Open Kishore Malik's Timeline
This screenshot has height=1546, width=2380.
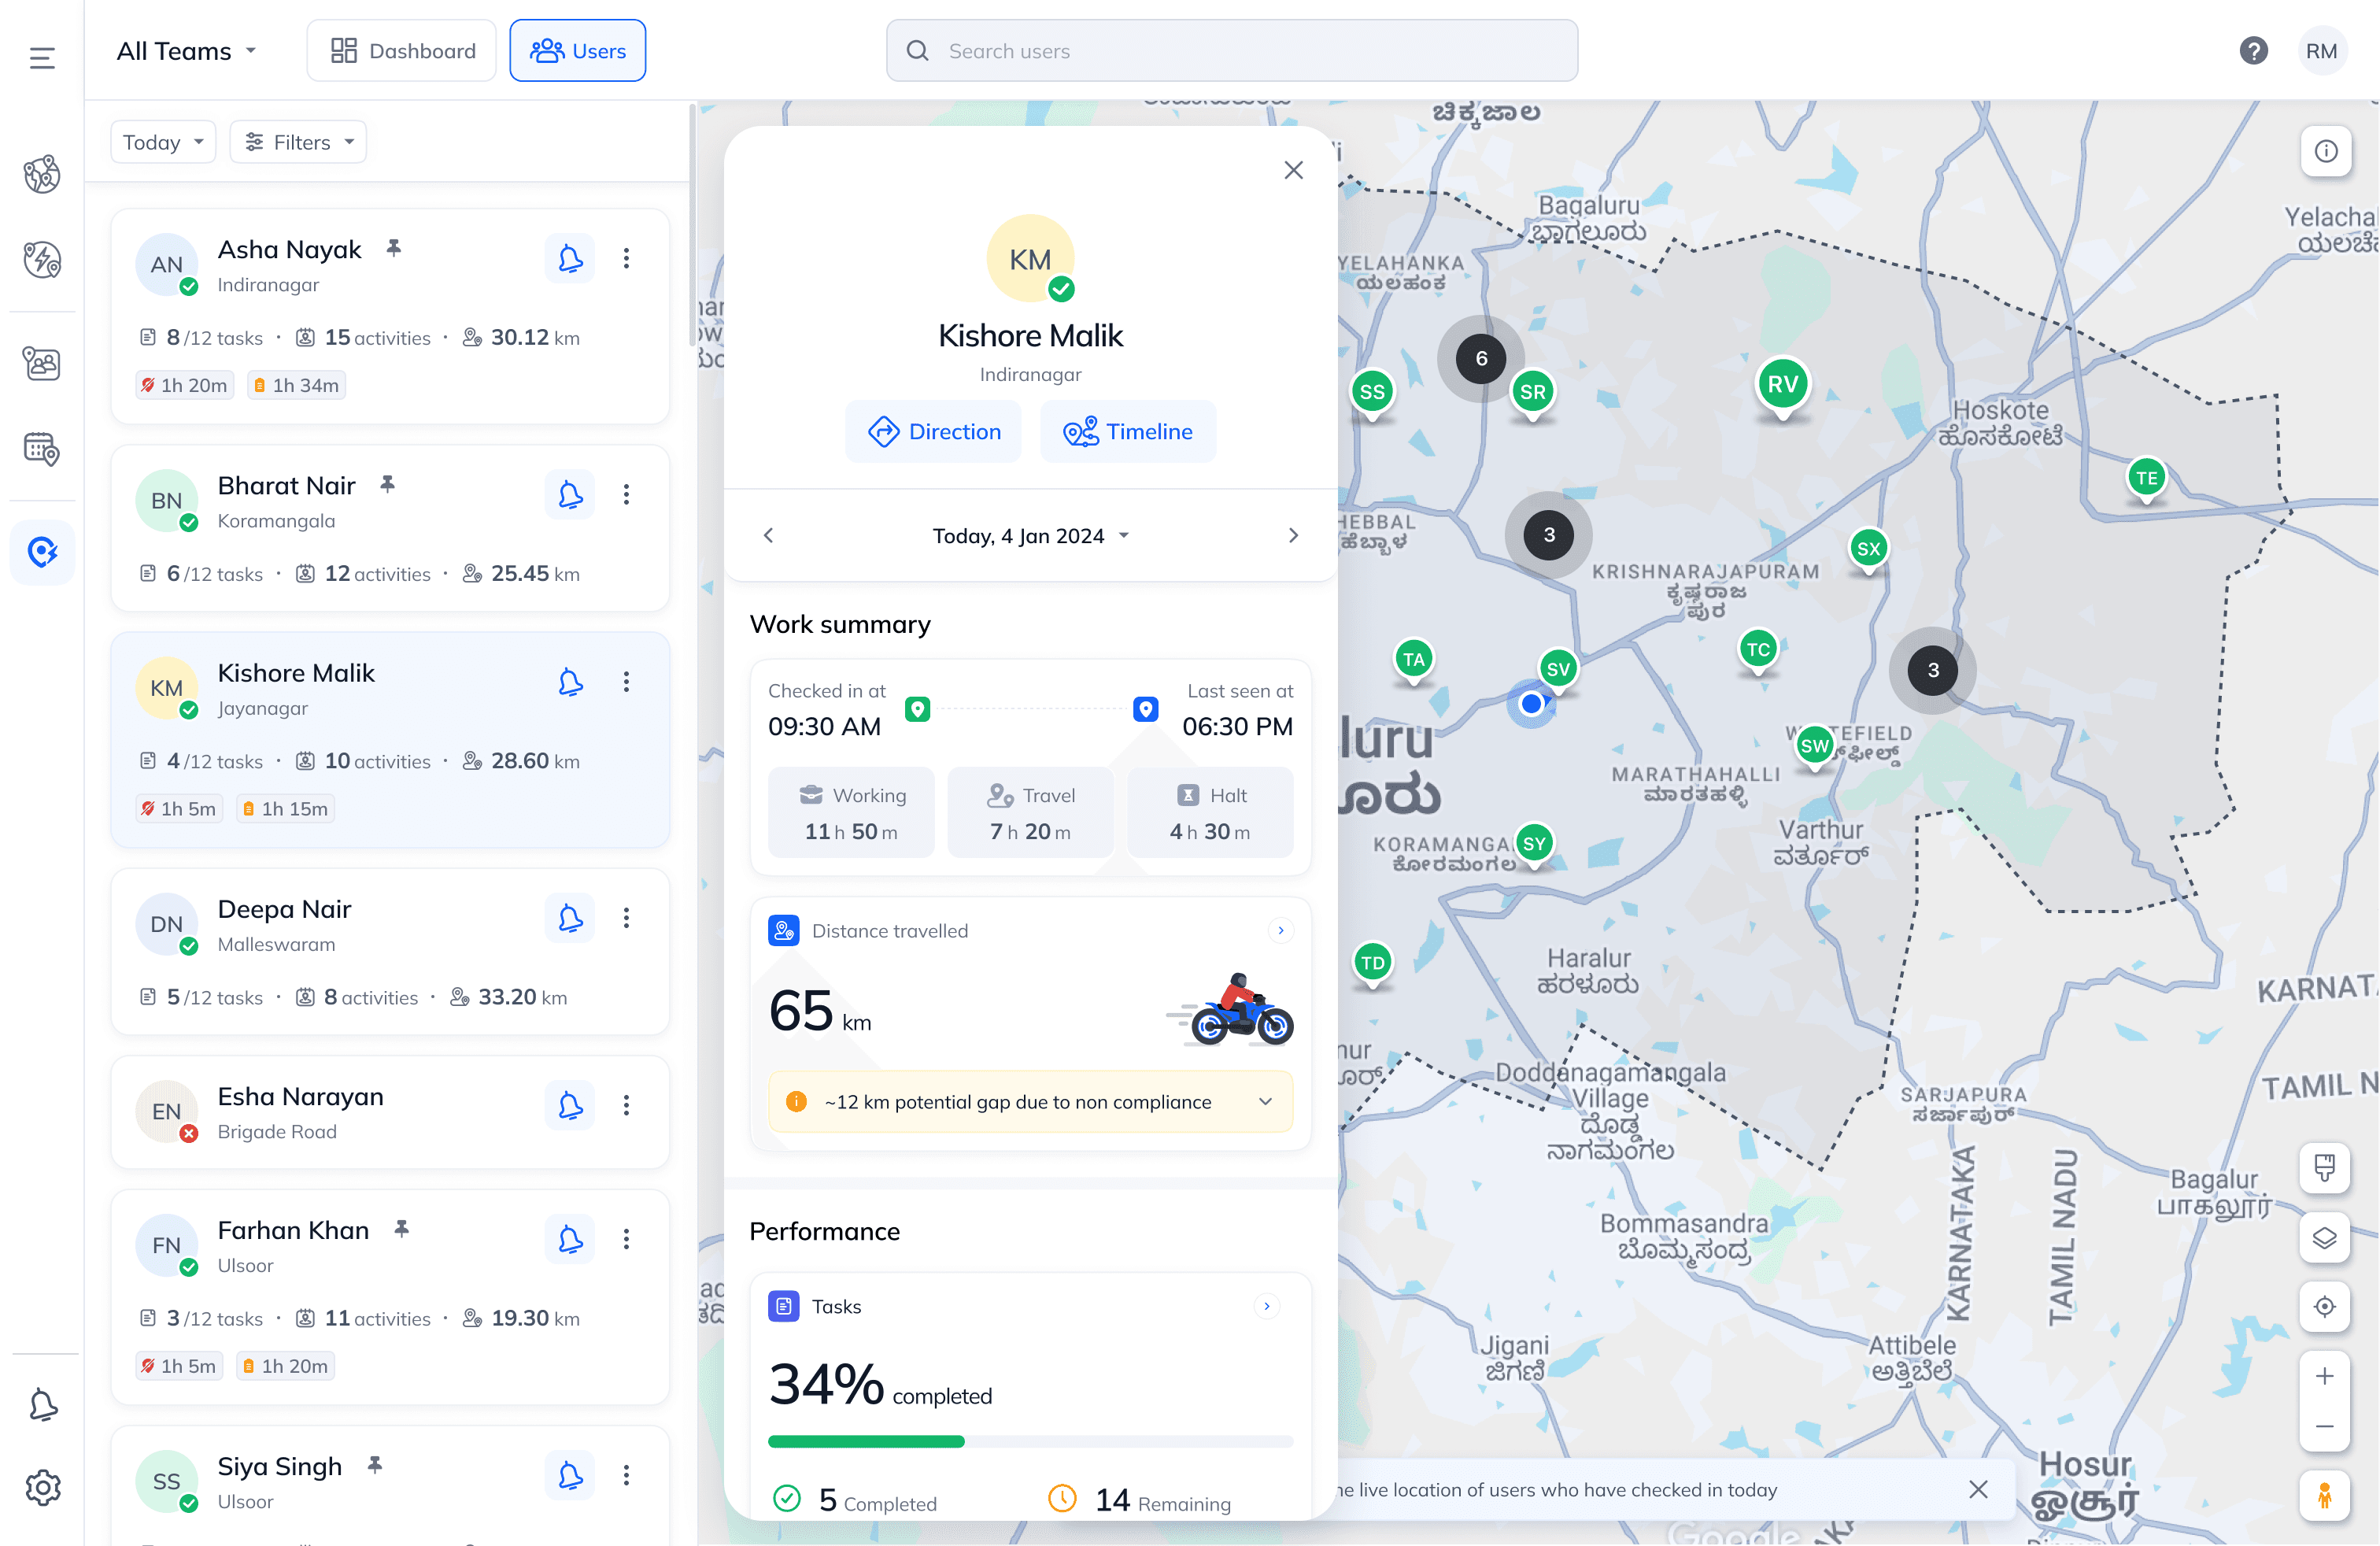[1128, 431]
